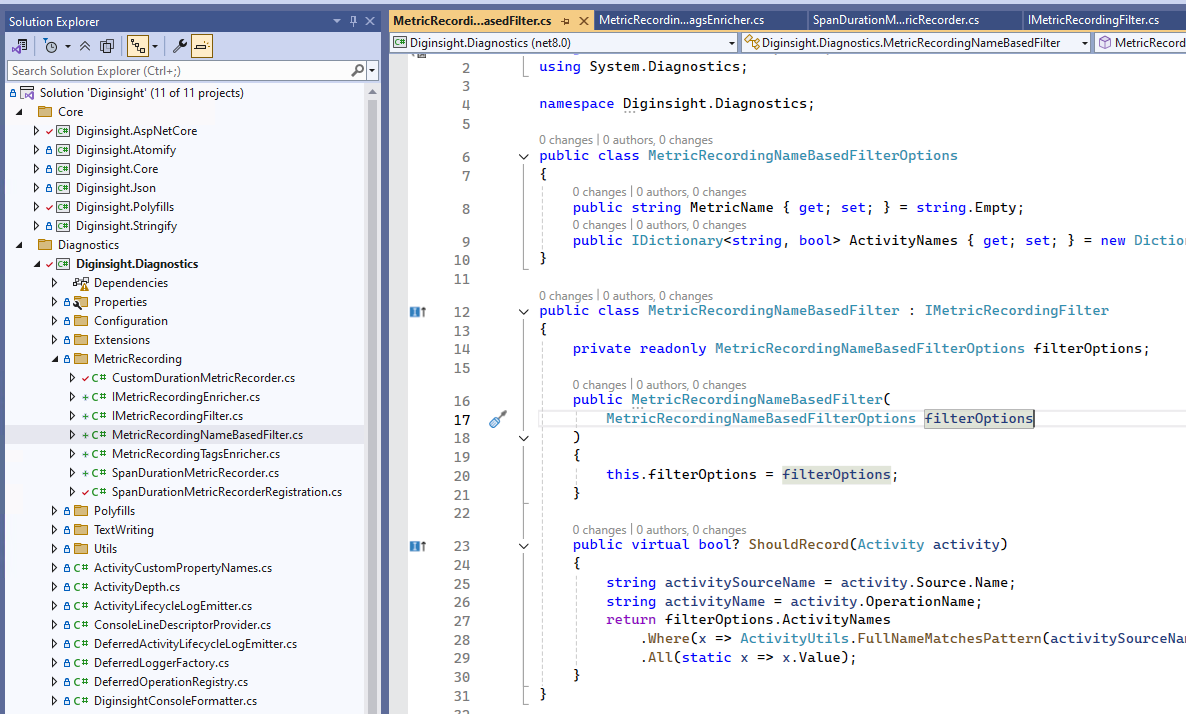Click the Pending Changes Filter clock icon
The image size is (1186, 714).
[x=50, y=46]
